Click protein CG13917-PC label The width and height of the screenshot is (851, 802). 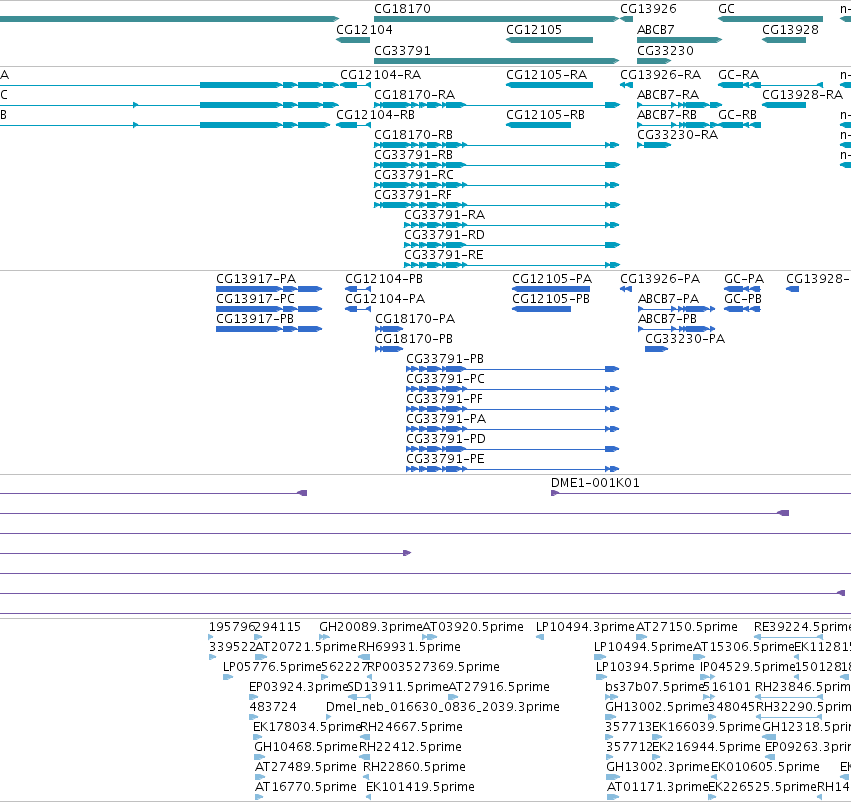256,299
